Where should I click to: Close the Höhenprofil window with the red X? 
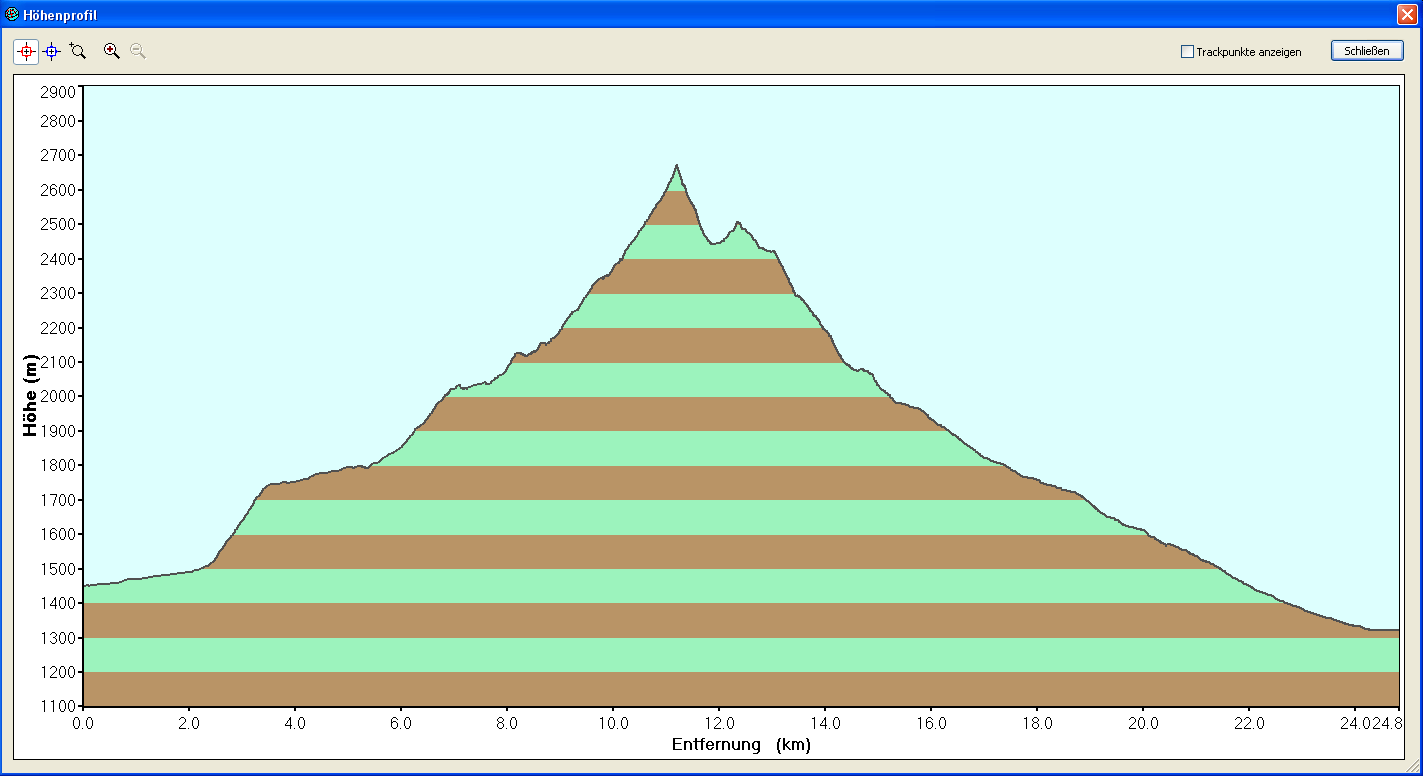coord(1407,14)
